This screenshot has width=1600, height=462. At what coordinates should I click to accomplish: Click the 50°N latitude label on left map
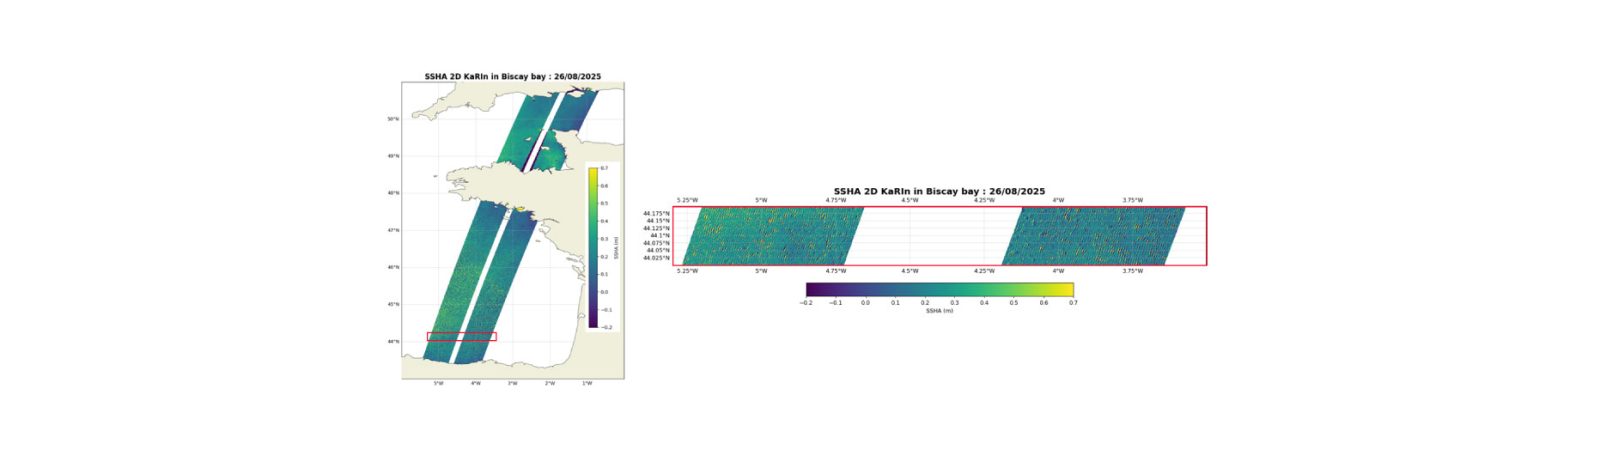click(394, 119)
